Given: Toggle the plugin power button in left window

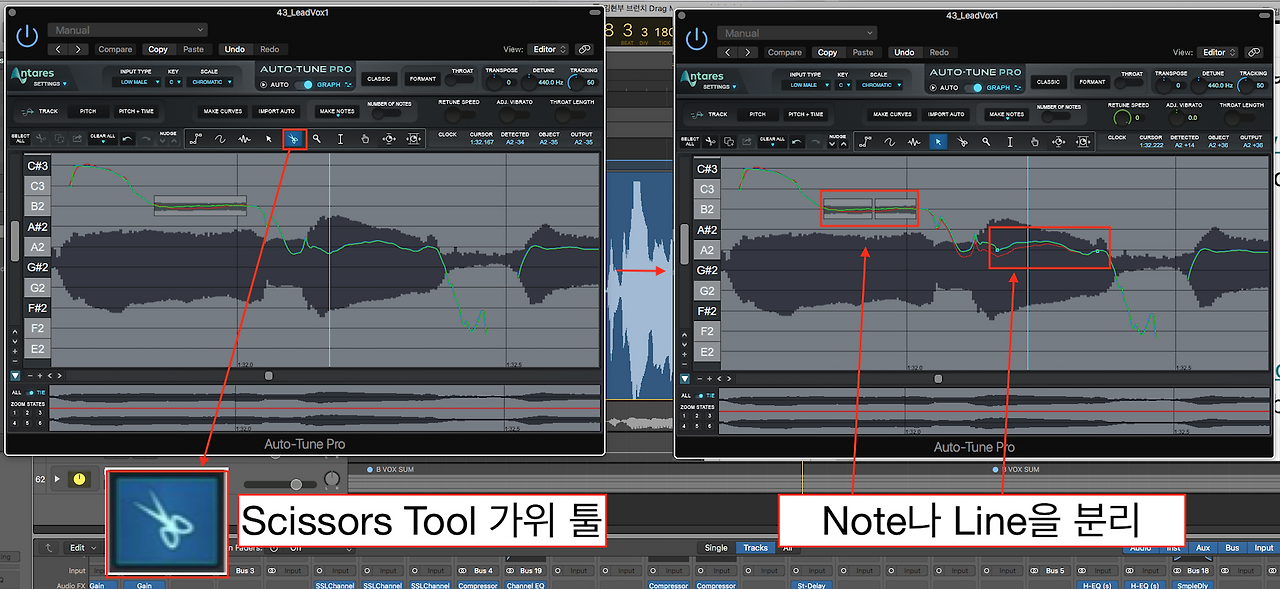Looking at the screenshot, I should pos(27,36).
